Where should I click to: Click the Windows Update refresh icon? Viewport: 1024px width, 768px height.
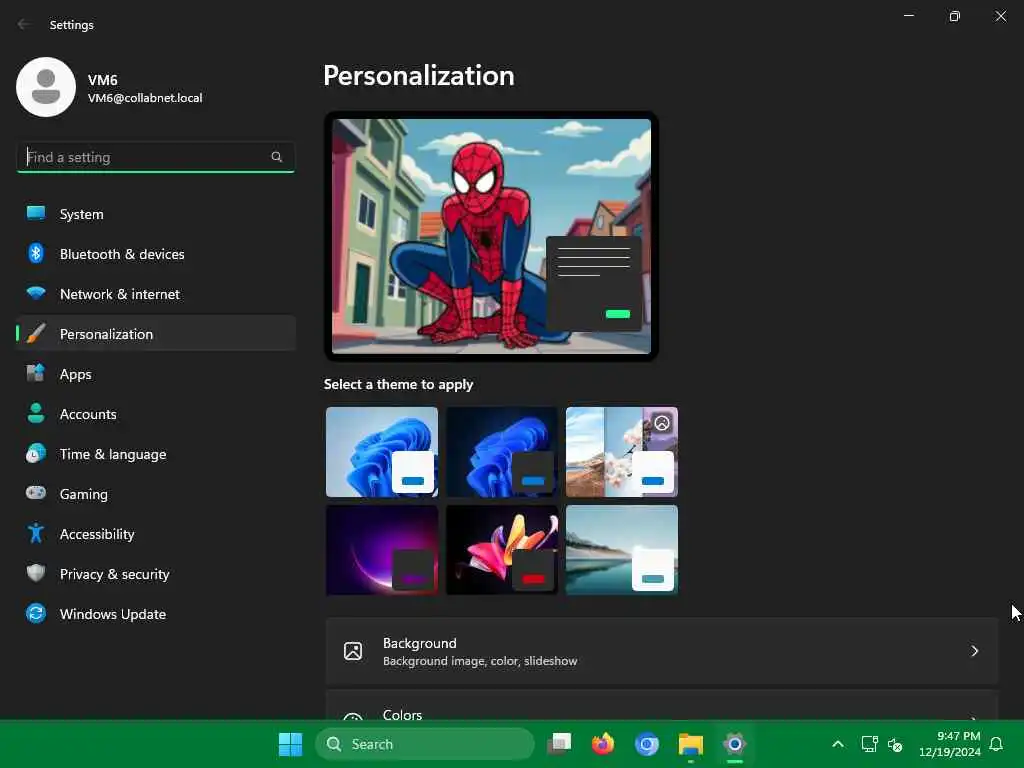tap(36, 613)
